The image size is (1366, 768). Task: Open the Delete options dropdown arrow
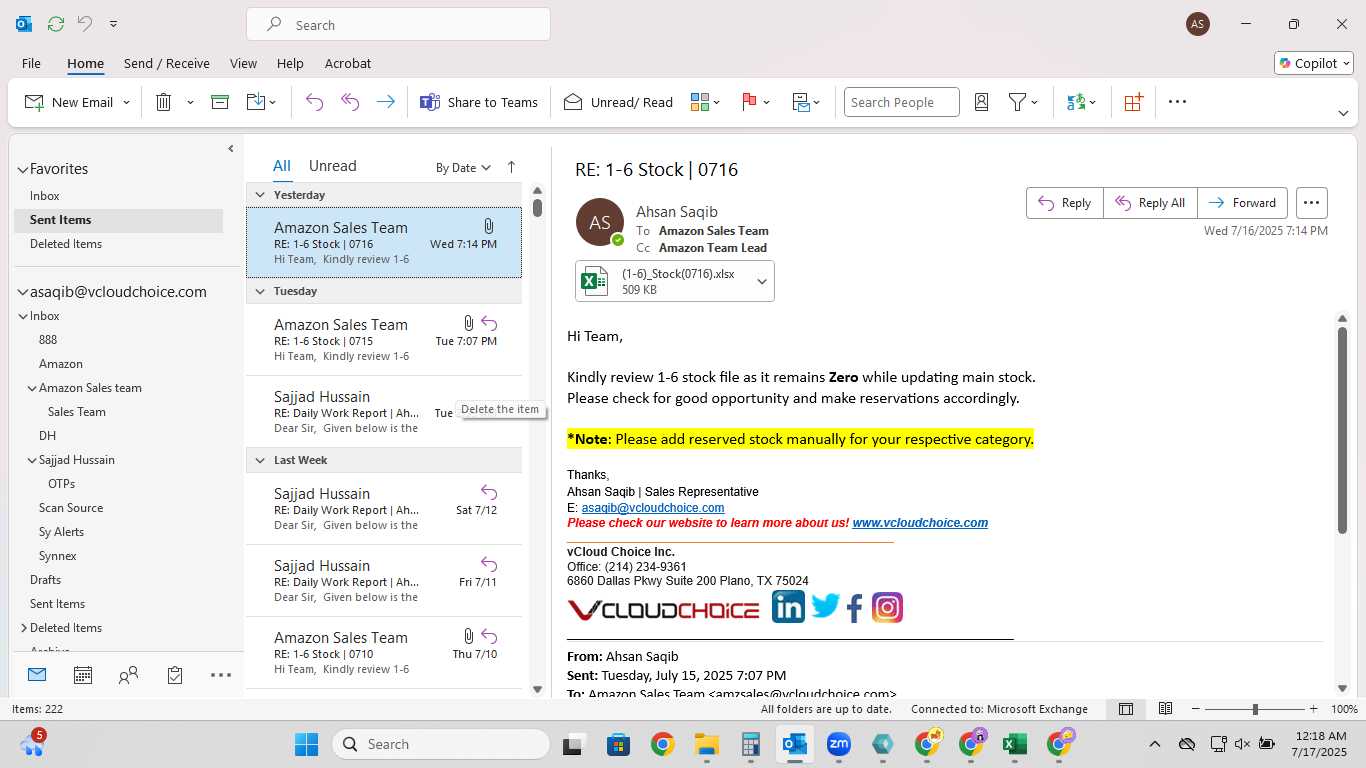point(190,102)
